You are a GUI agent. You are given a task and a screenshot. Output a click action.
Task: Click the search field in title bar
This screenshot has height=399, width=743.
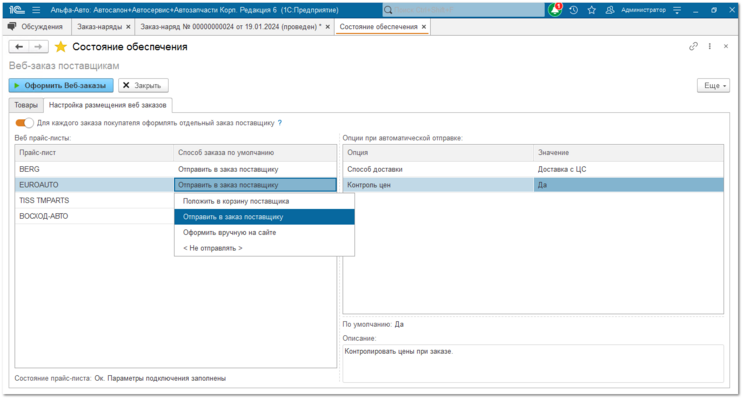(463, 10)
